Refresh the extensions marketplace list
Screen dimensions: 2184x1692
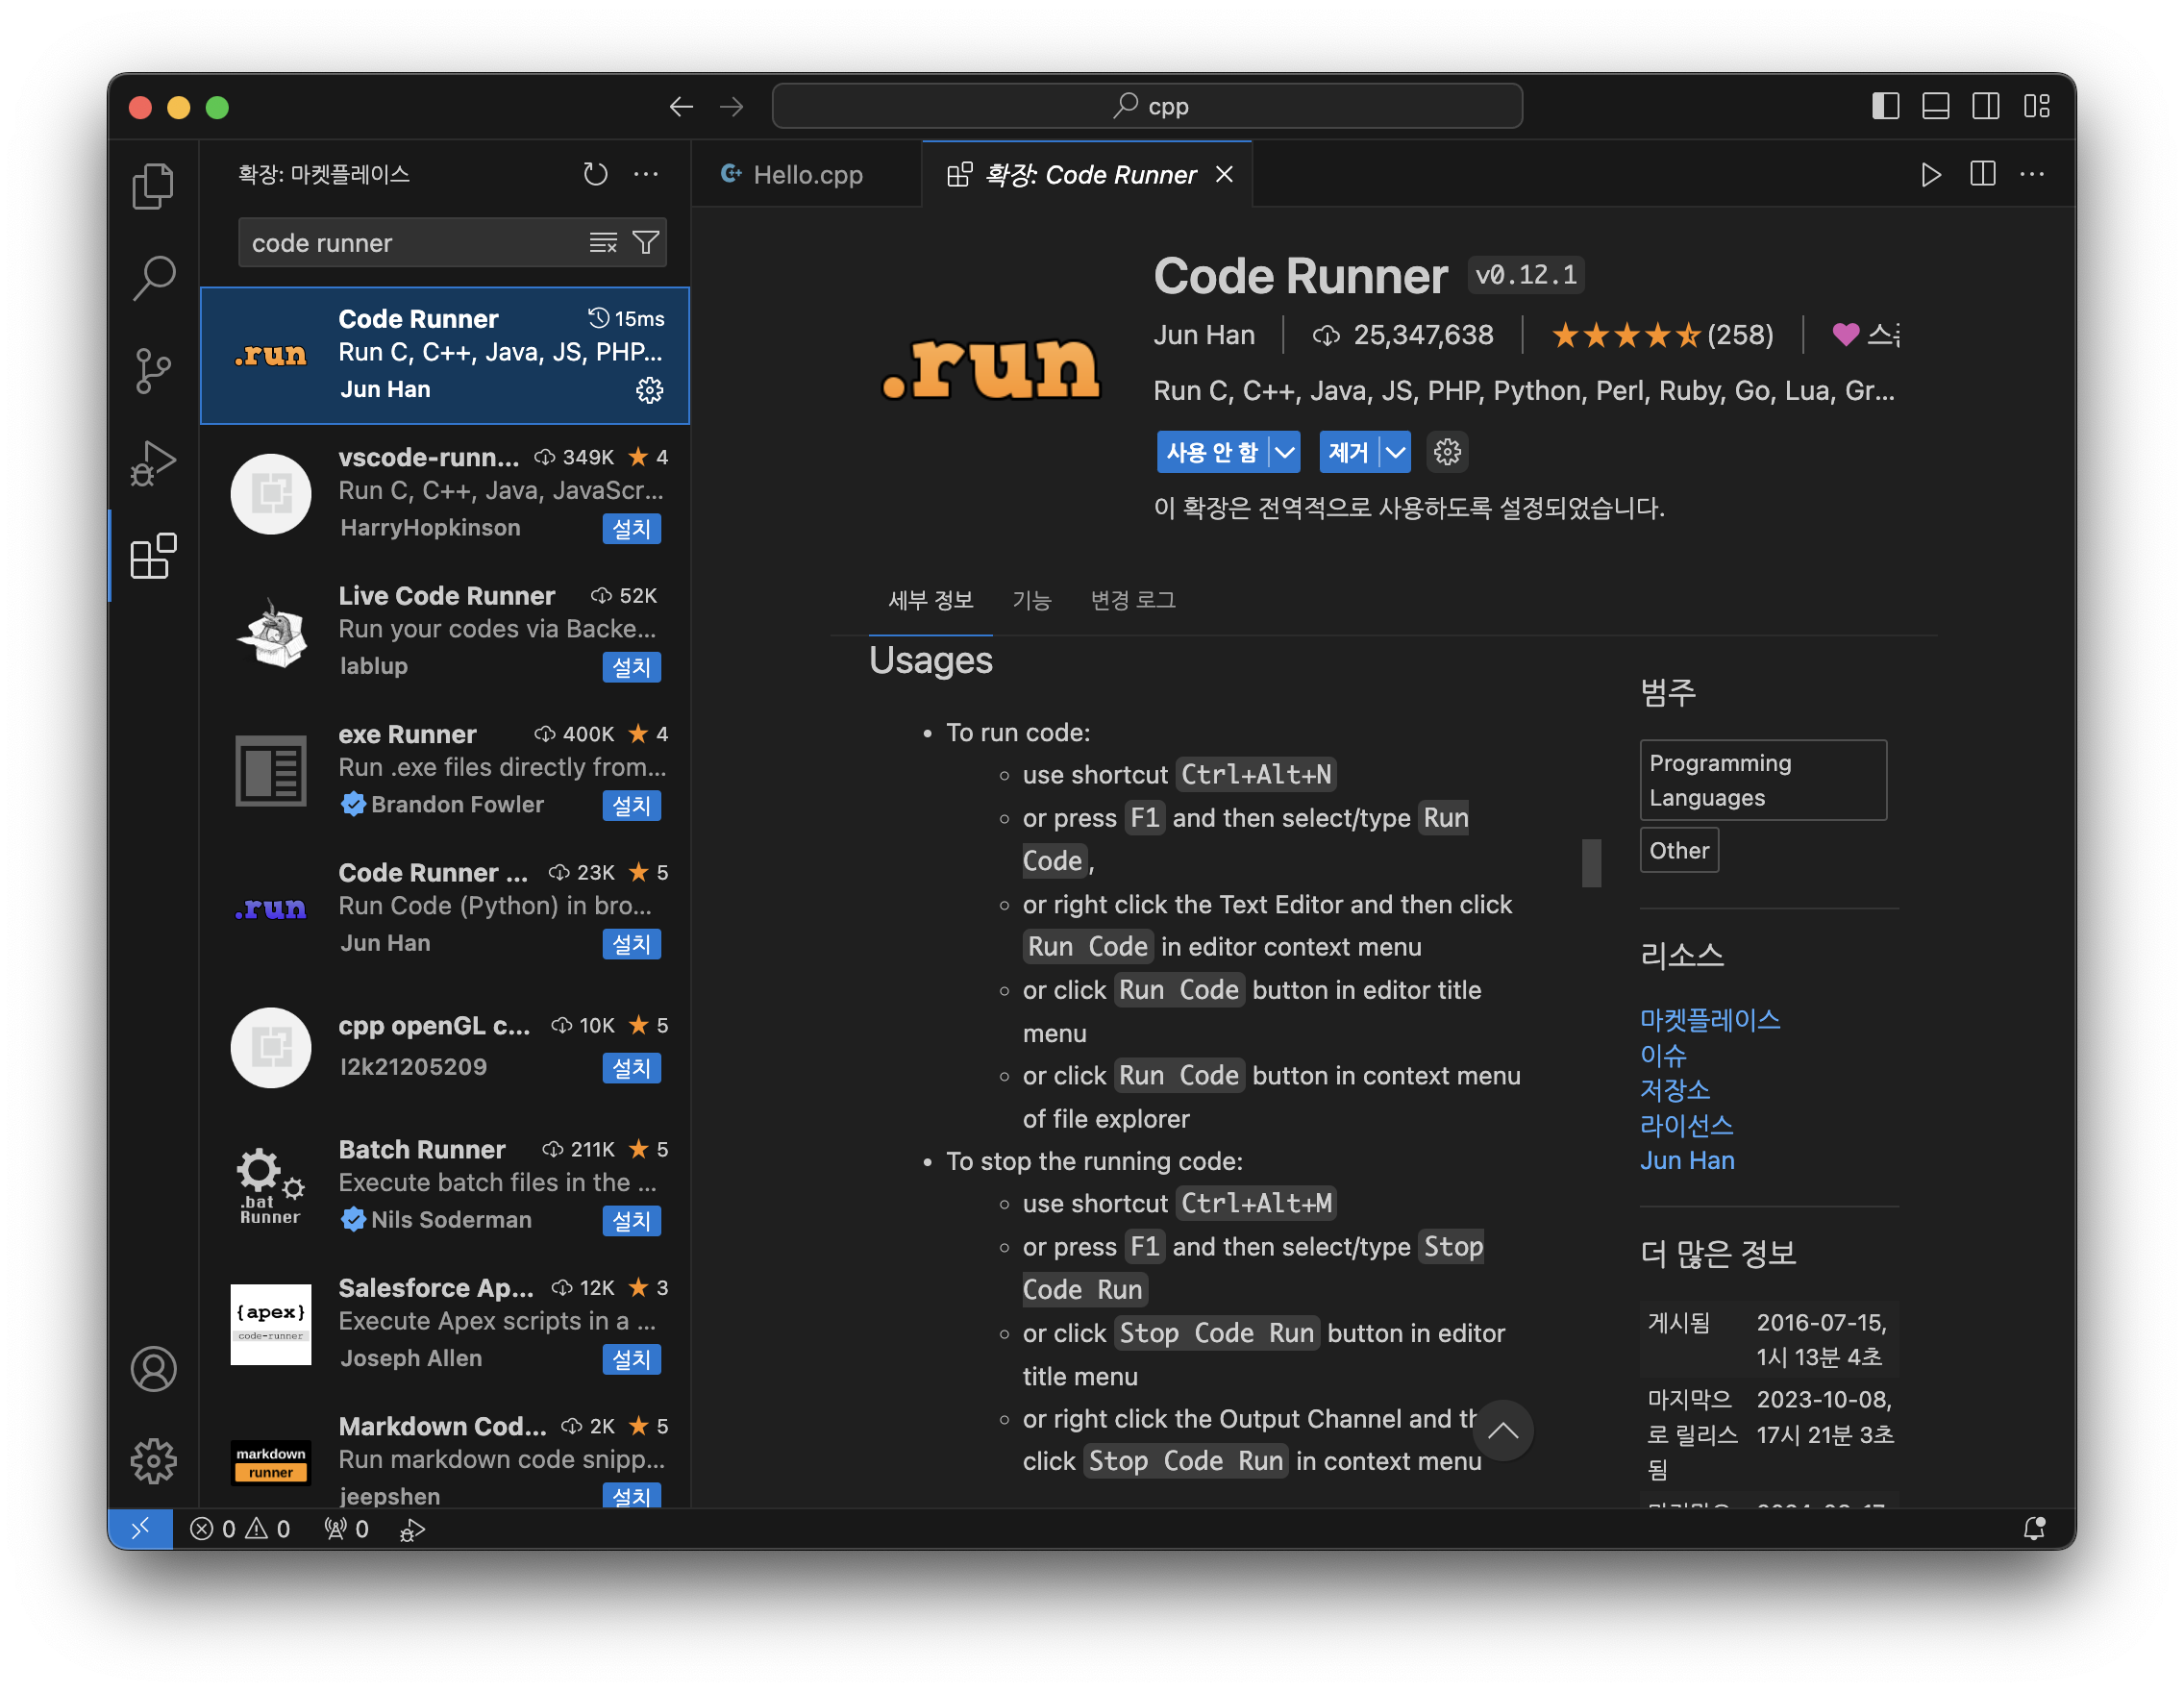[595, 174]
